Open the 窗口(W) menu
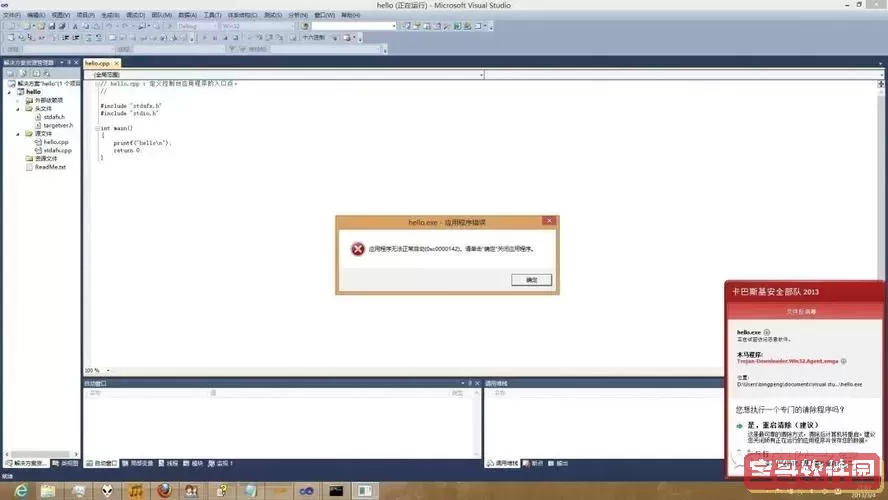This screenshot has height=500, width=888. point(325,15)
